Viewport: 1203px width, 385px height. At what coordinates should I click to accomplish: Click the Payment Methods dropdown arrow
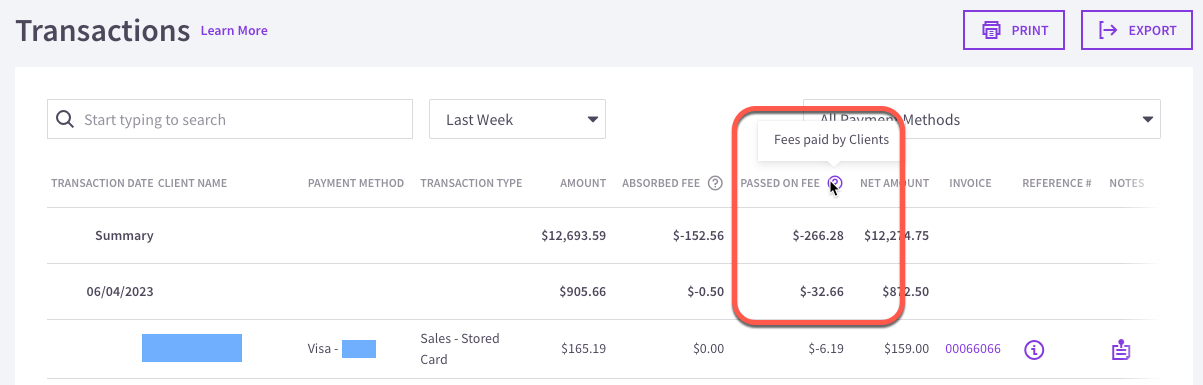coord(1146,120)
